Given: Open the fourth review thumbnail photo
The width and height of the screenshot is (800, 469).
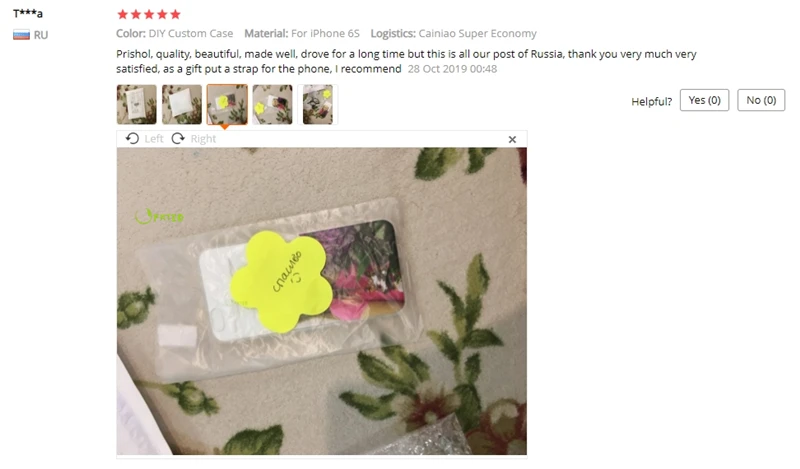Looking at the screenshot, I should click(x=272, y=105).
